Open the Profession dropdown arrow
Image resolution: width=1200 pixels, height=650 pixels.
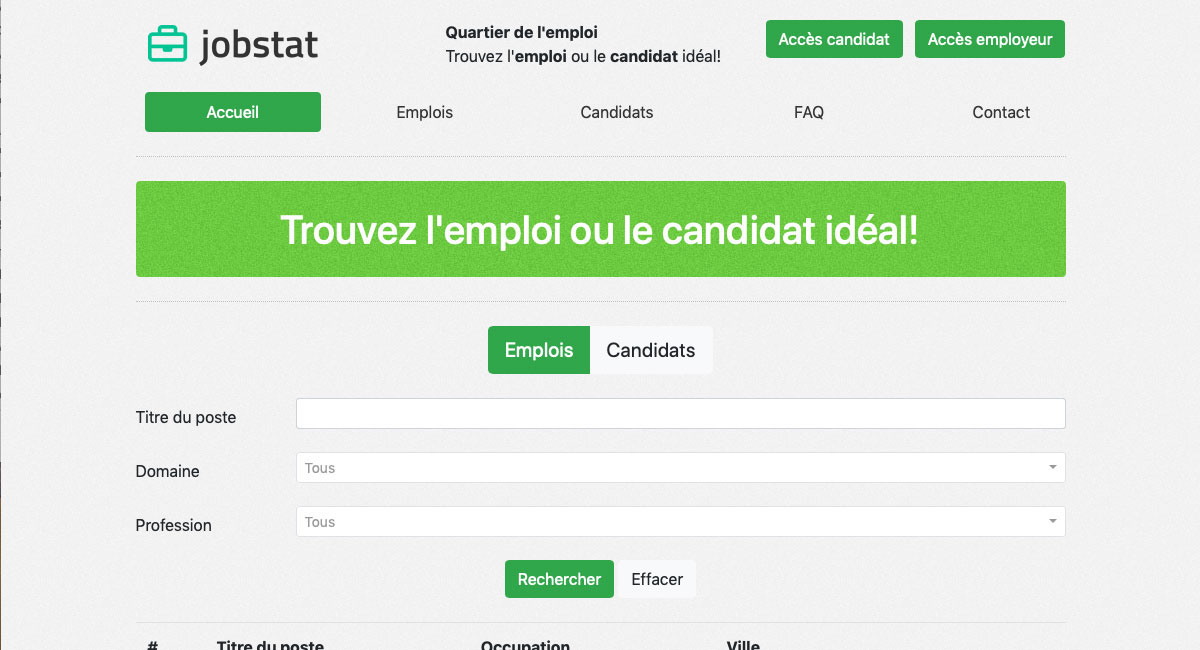pos(1051,521)
